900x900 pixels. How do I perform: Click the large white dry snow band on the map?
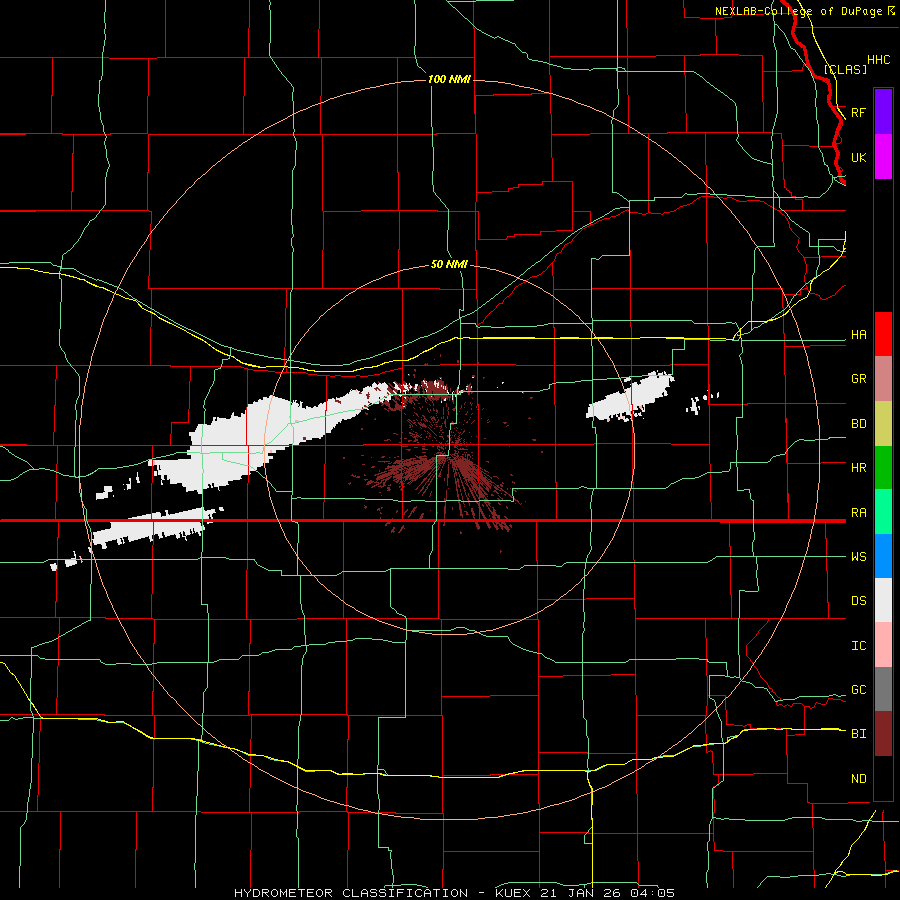pyautogui.click(x=253, y=439)
